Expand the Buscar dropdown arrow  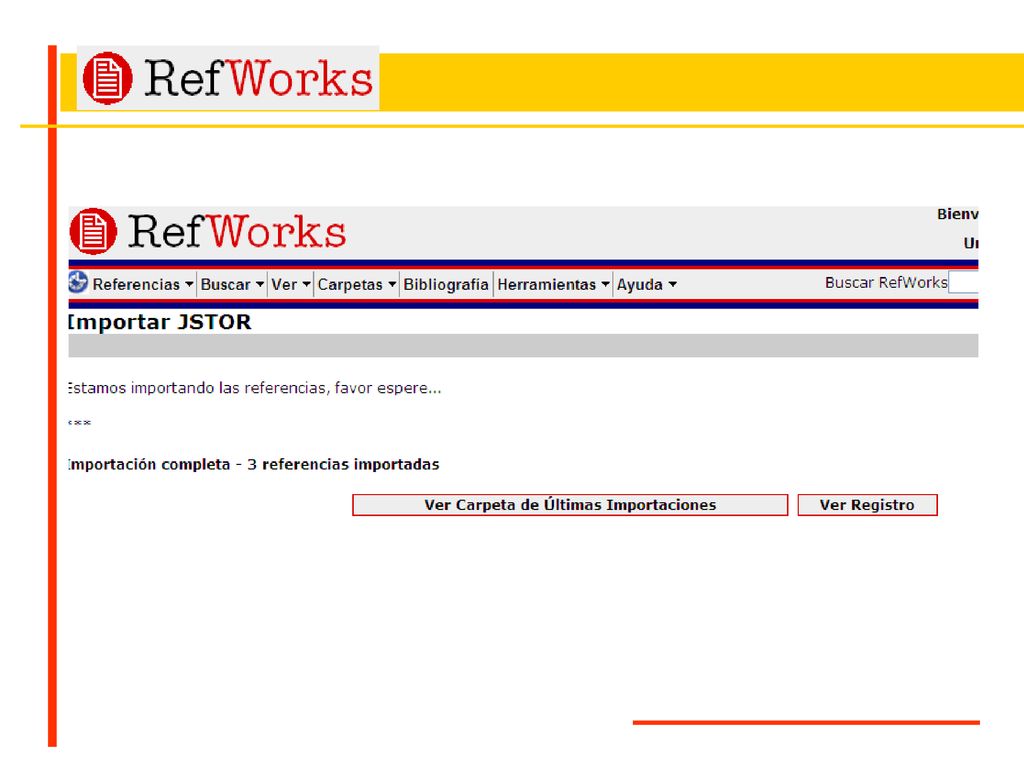pyautogui.click(x=259, y=284)
